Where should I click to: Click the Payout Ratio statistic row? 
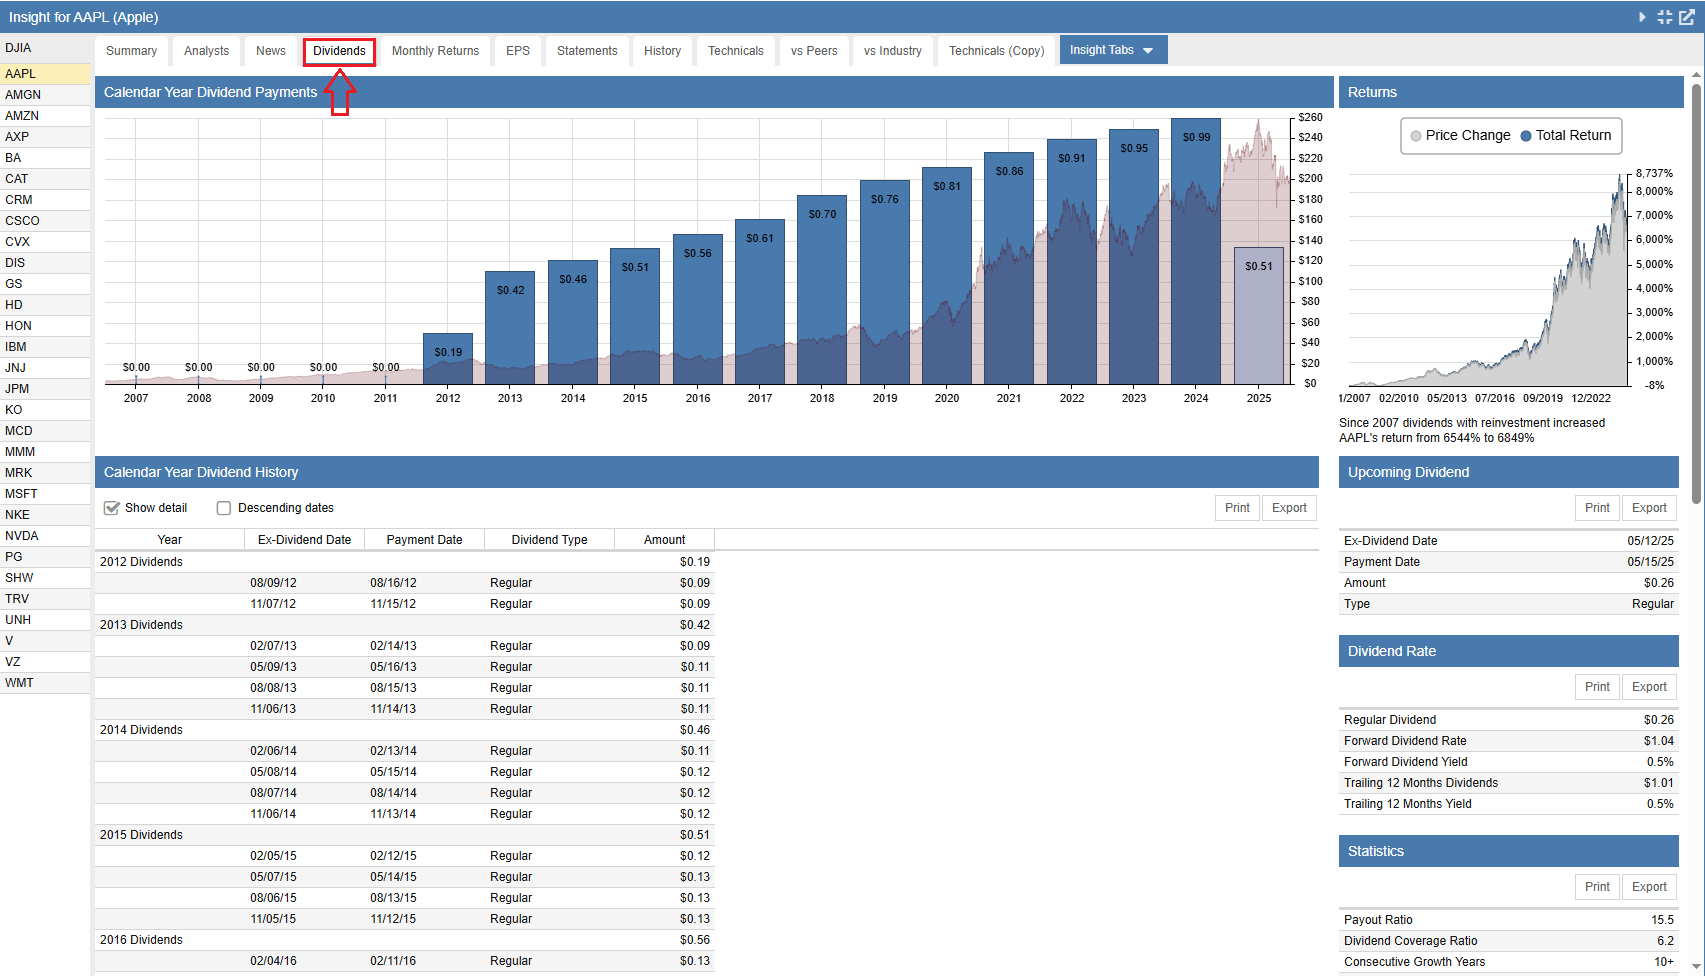coord(1509,920)
